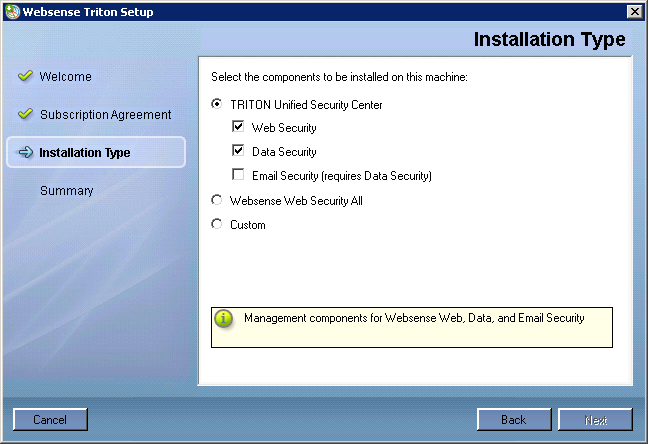Click the green checkmark beside Welcome
This screenshot has height=444, width=648.
tap(25, 76)
